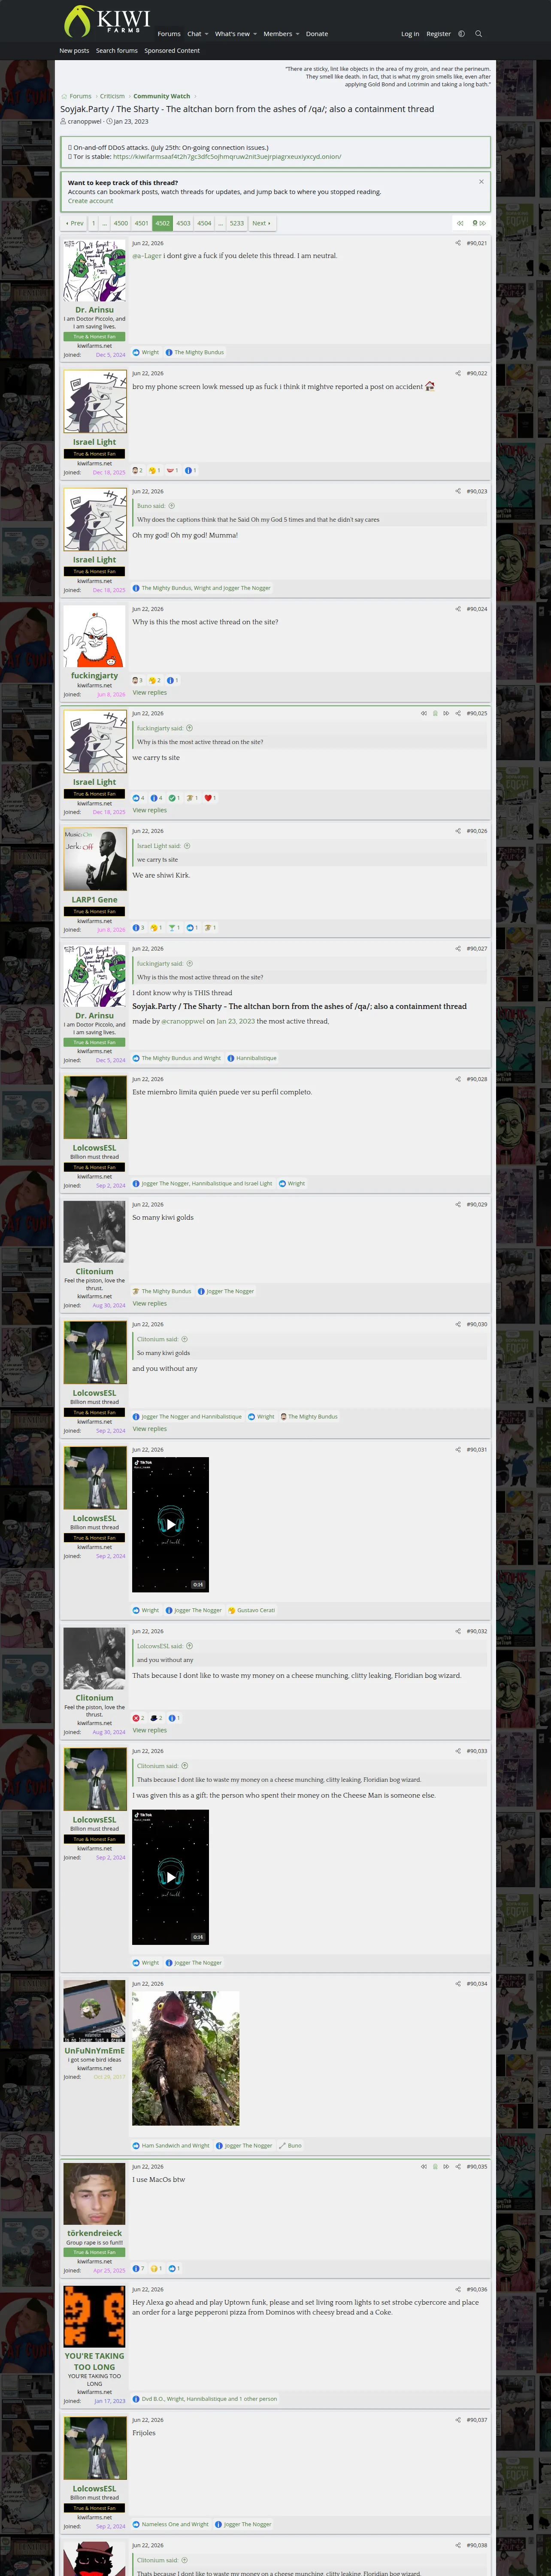Screen dimensions: 551x2576
Task: Open Dr. Arinsu's avatar on post #90,021
Action: click(95, 270)
